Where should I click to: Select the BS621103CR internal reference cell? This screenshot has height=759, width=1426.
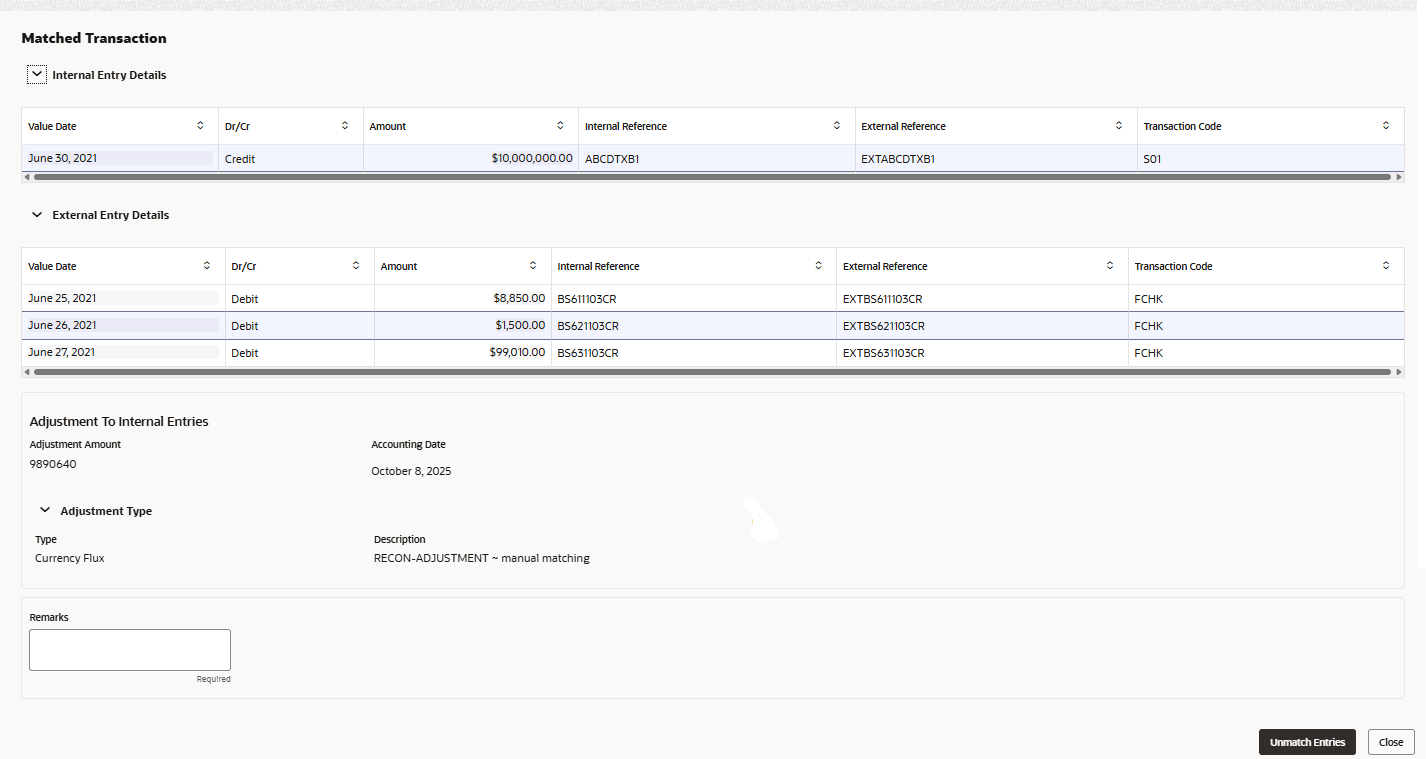pyautogui.click(x=694, y=325)
